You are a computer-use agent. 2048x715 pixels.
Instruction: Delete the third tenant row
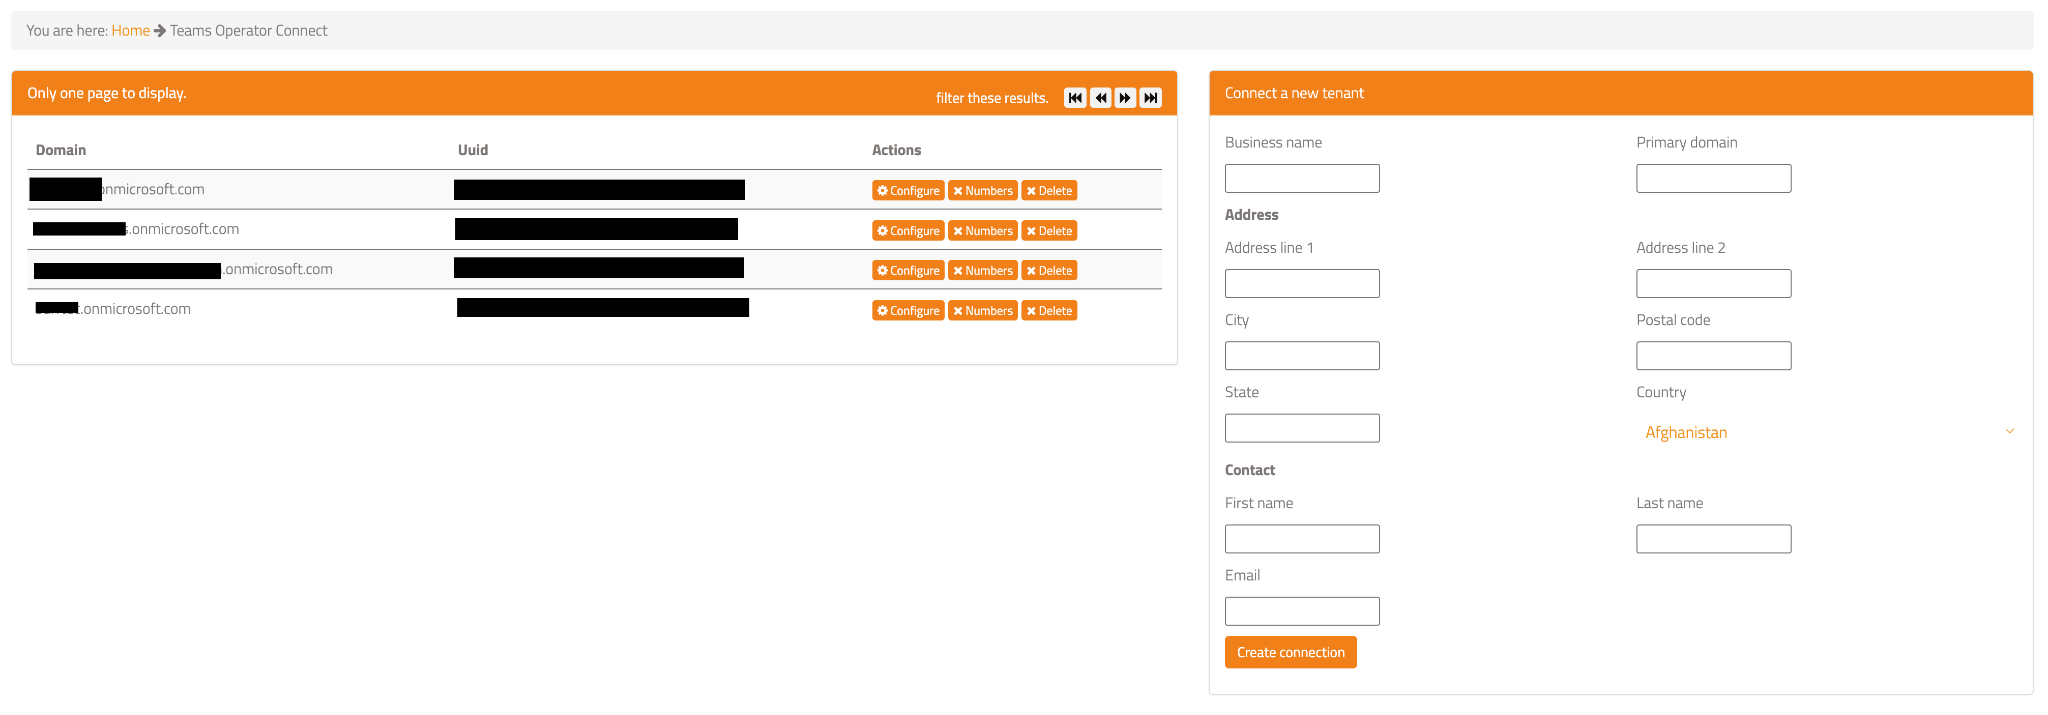1049,270
